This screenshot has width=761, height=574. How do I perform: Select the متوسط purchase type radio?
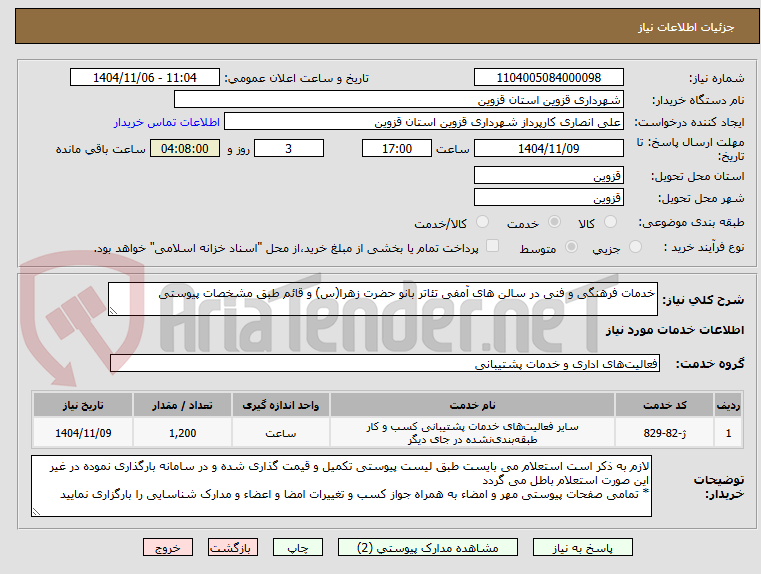(x=571, y=247)
